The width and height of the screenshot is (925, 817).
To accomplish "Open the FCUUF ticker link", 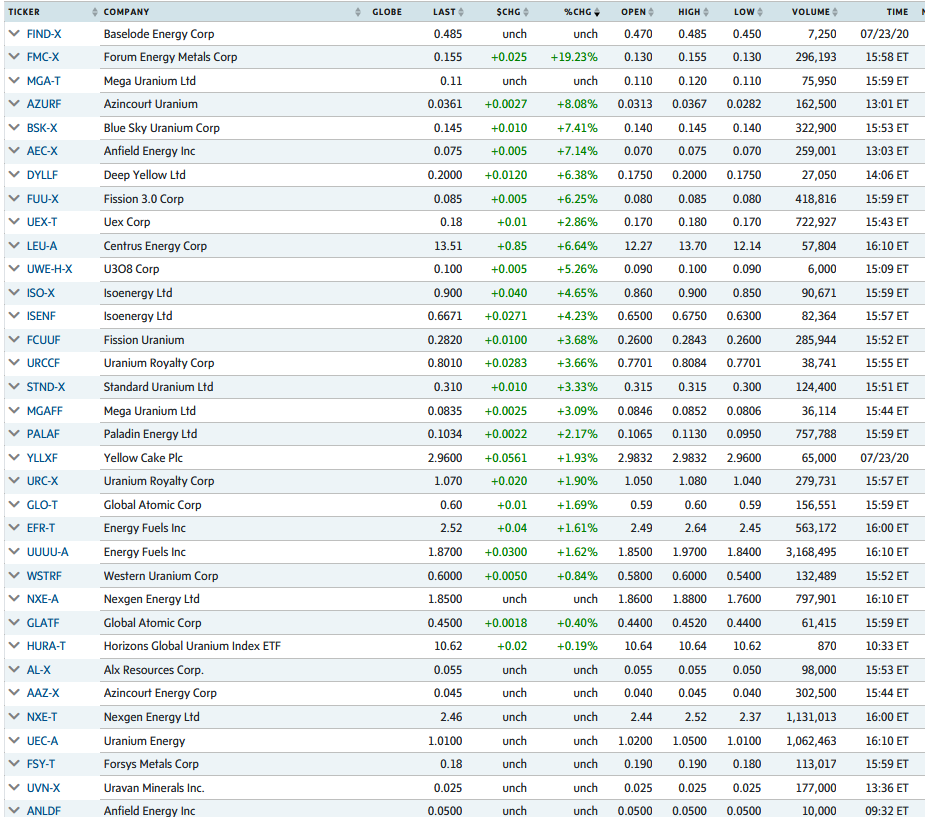I will 44,340.
